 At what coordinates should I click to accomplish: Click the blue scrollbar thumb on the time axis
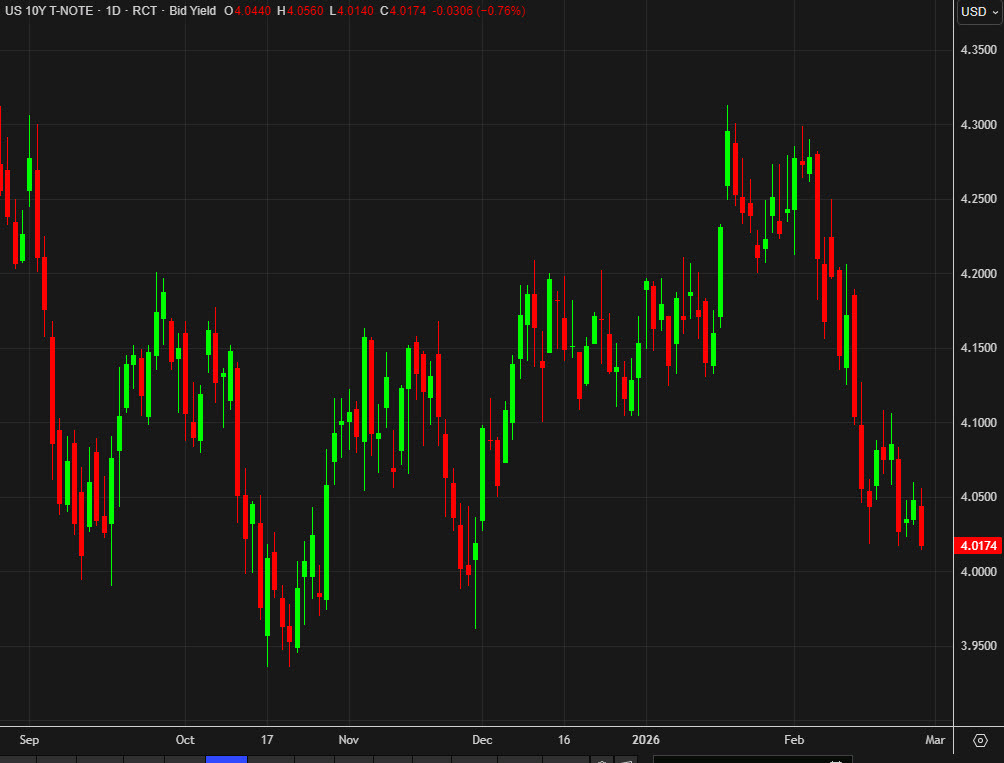[x=227, y=760]
